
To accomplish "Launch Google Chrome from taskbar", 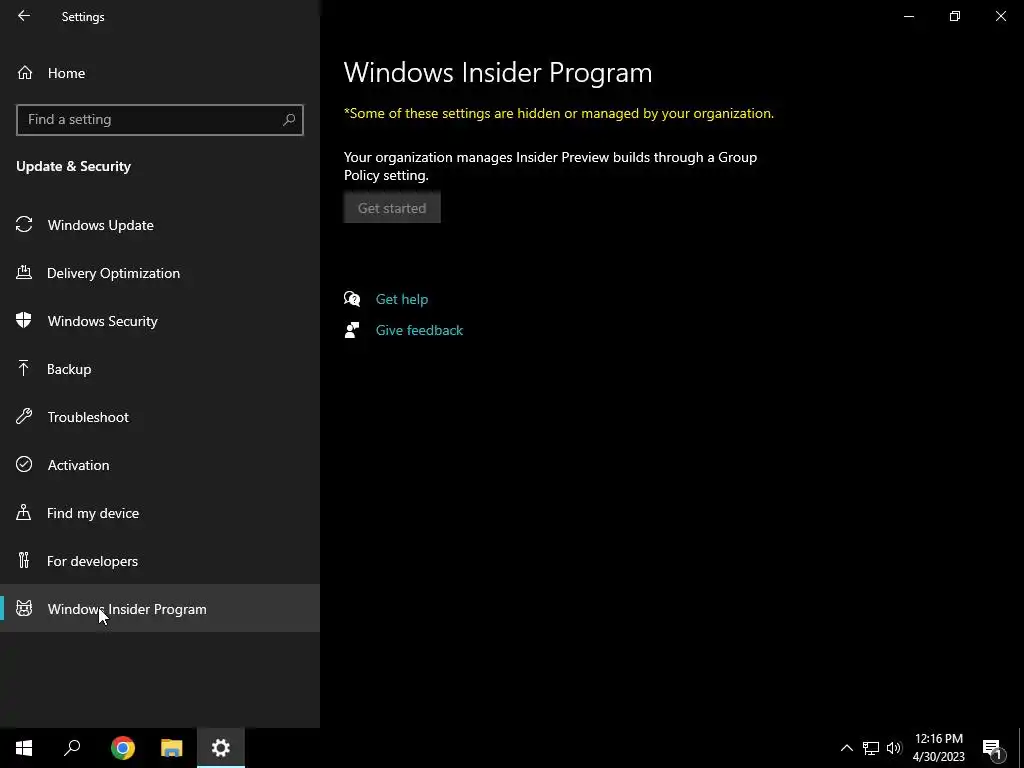I will [123, 748].
